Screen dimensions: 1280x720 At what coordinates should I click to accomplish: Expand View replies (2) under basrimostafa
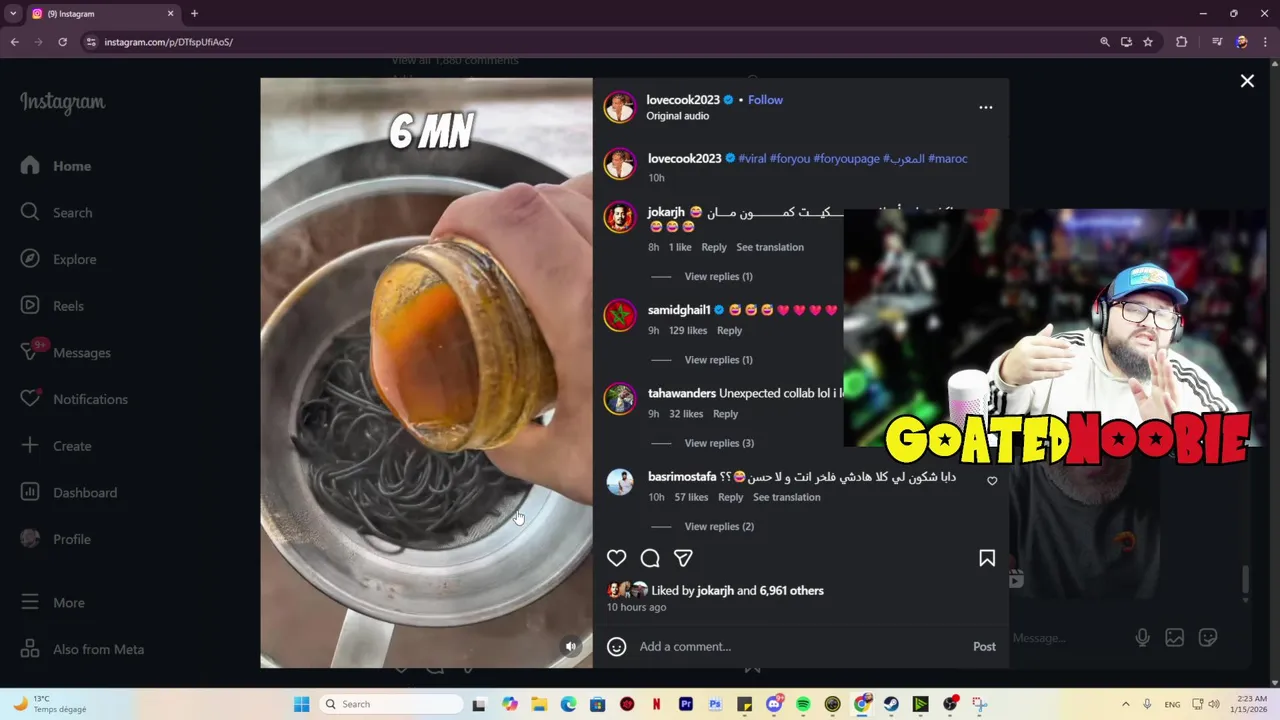point(719,526)
